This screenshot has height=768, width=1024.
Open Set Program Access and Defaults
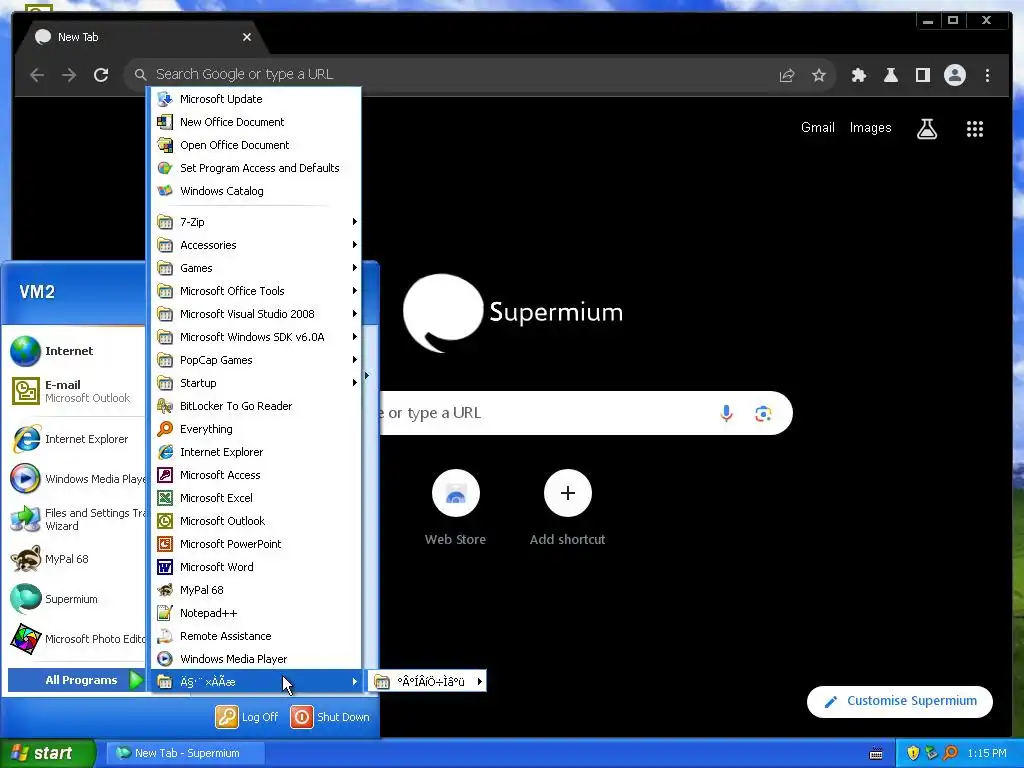[x=256, y=168]
